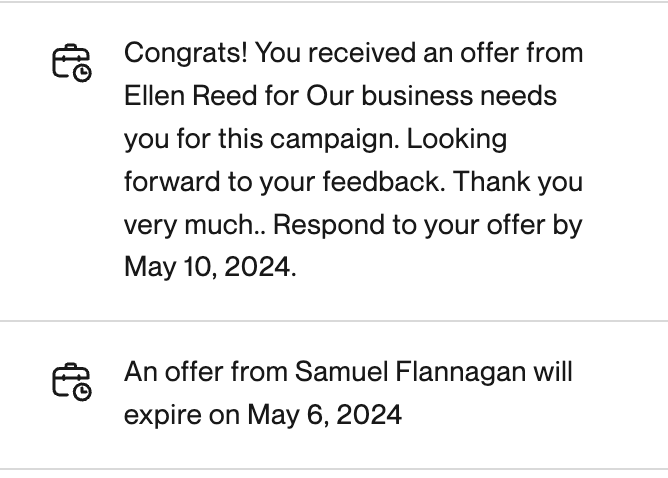Select the name Samuel Flannagan
Screen dimensions: 668x478
[410, 372]
